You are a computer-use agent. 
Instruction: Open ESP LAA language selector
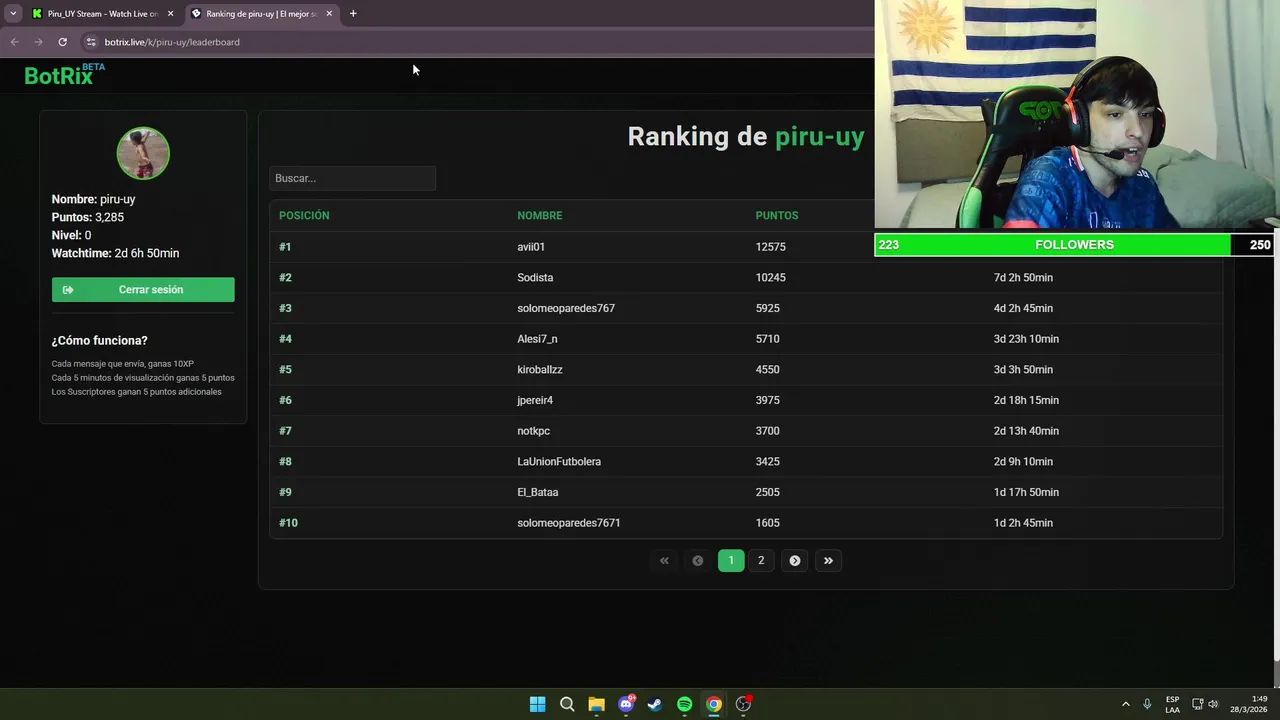(1172, 704)
